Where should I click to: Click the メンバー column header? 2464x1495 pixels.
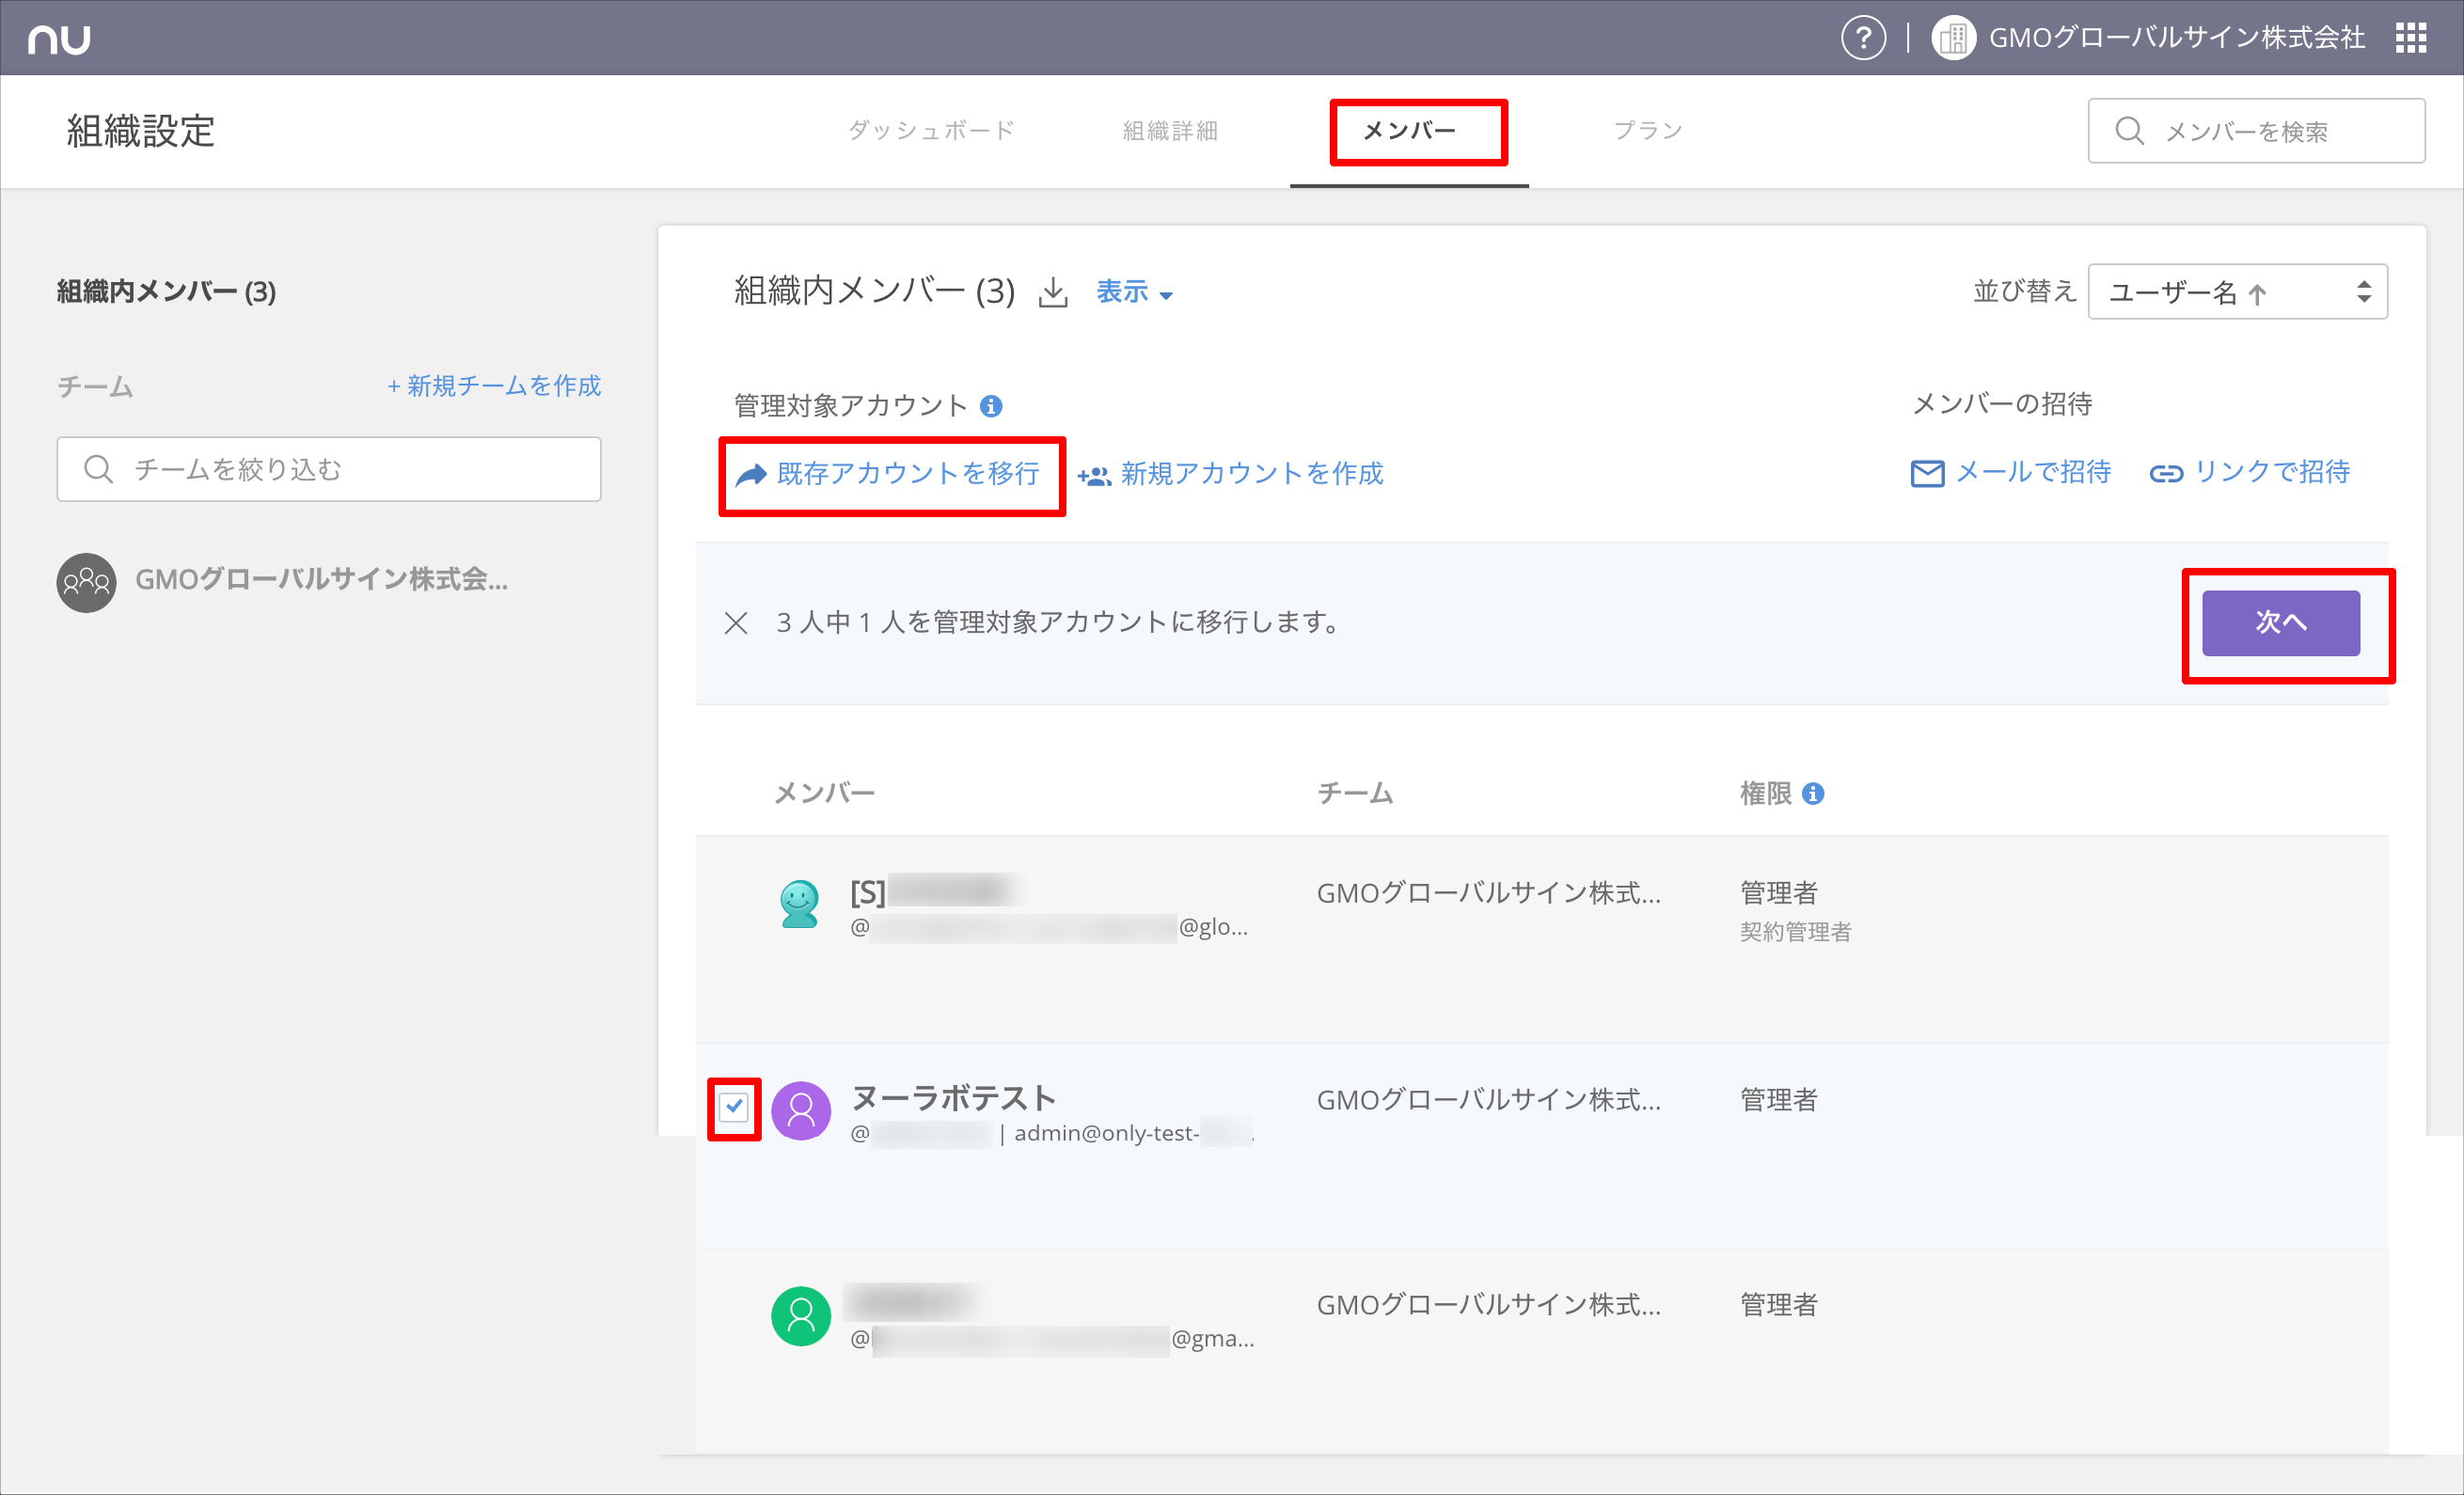(x=825, y=794)
